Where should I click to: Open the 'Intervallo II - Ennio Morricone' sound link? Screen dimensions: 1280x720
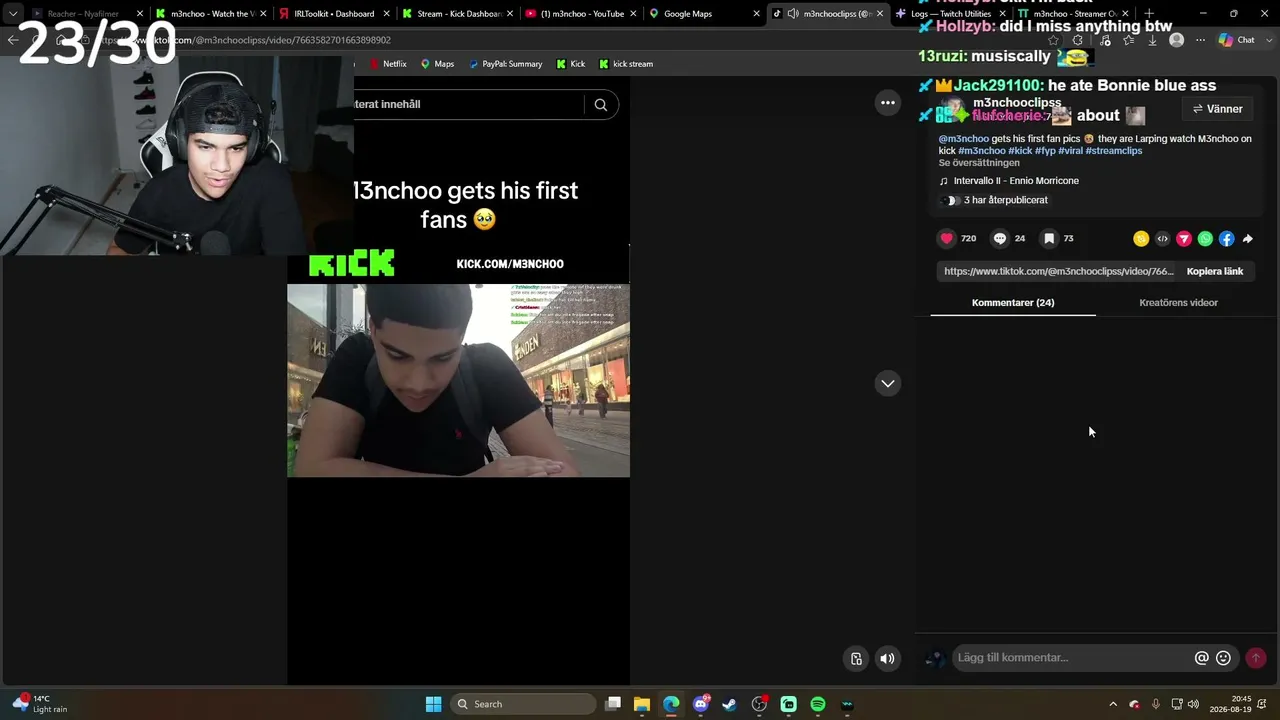1016,181
